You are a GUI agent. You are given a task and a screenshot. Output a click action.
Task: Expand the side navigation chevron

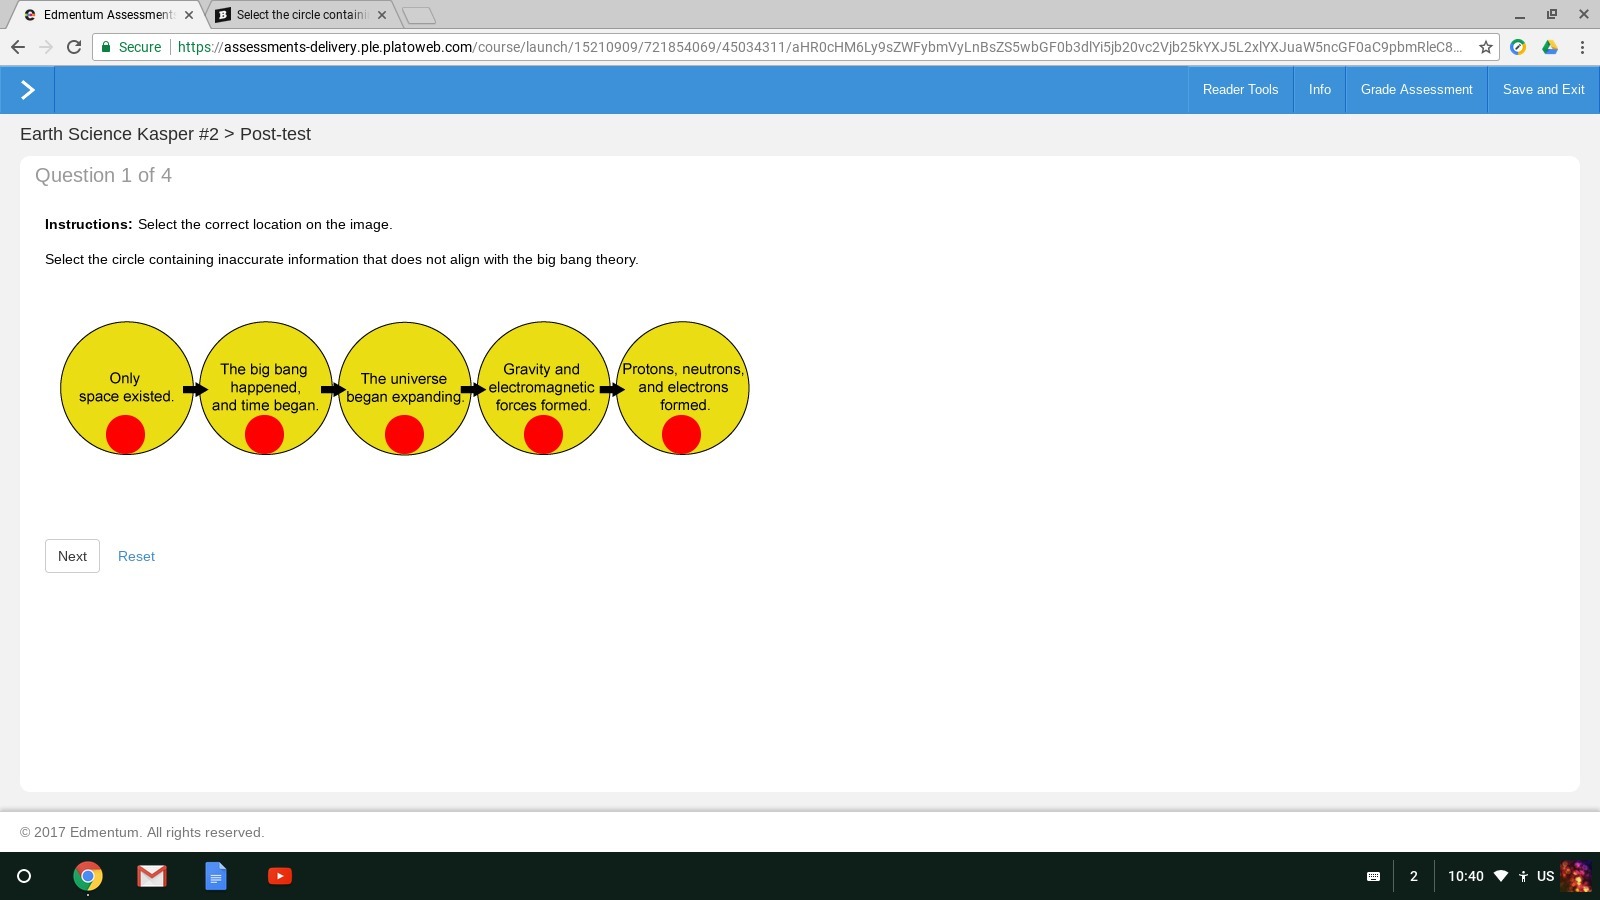pyautogui.click(x=27, y=90)
